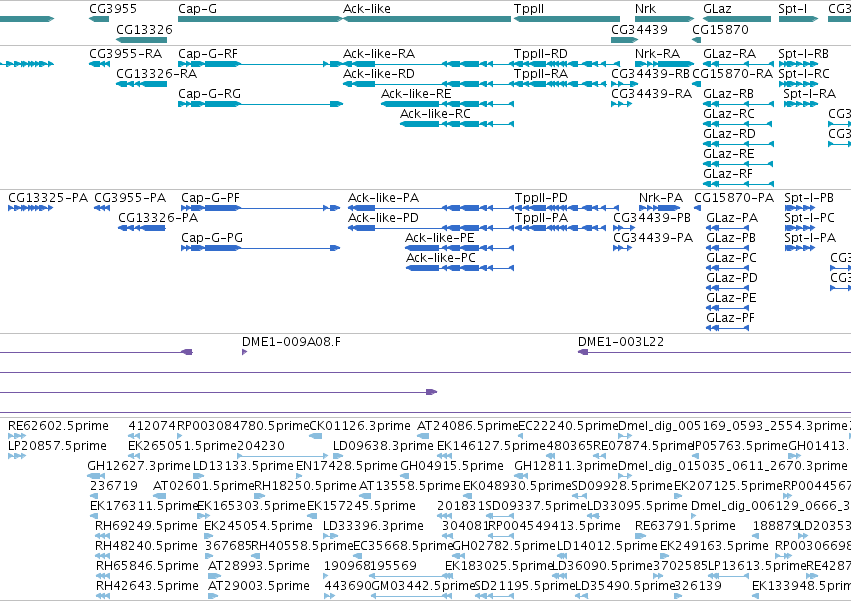This screenshot has width=851, height=601.
Task: Click the Spt-I gene label
Action: (793, 9)
